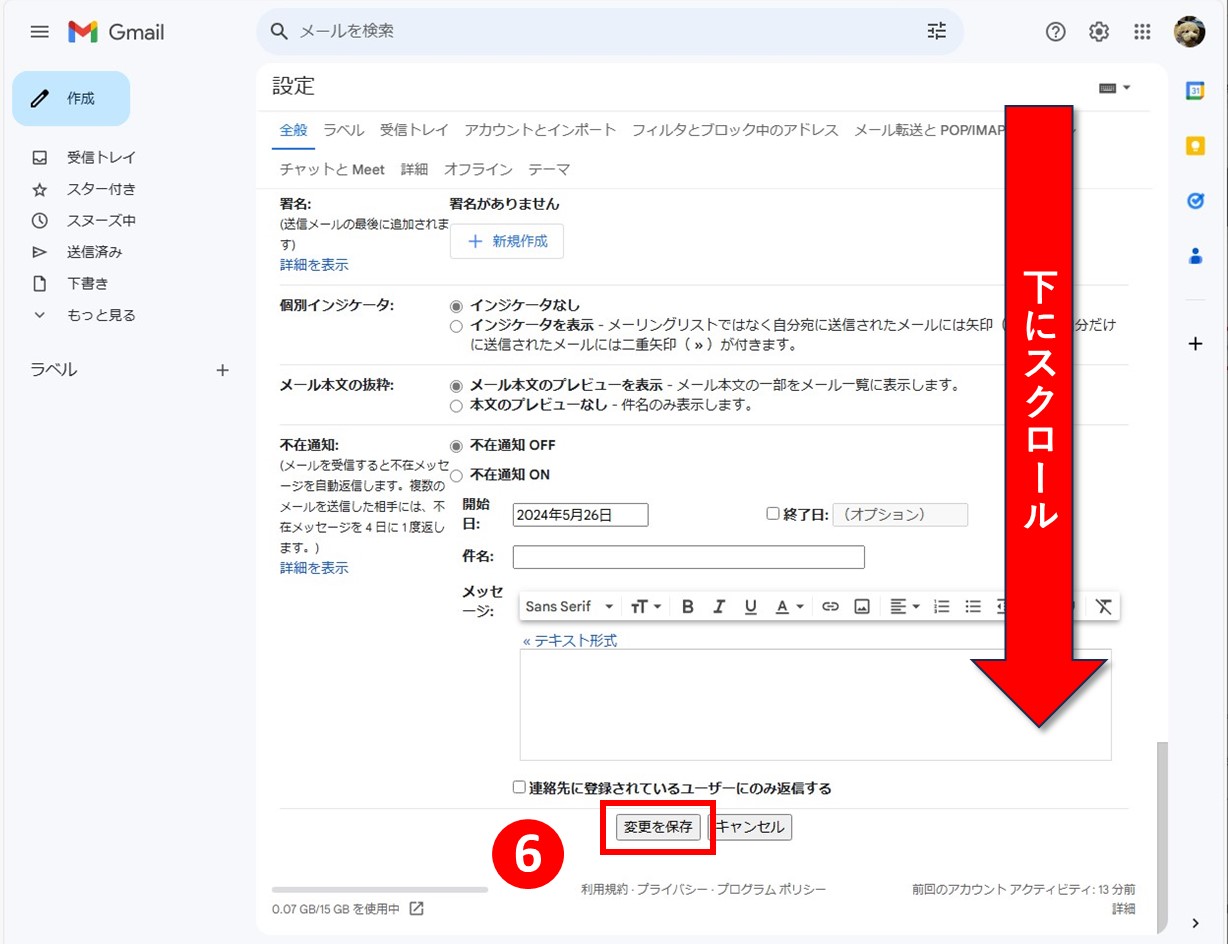Open the Gmail main menu hamburger icon
This screenshot has width=1228, height=944.
(x=39, y=32)
